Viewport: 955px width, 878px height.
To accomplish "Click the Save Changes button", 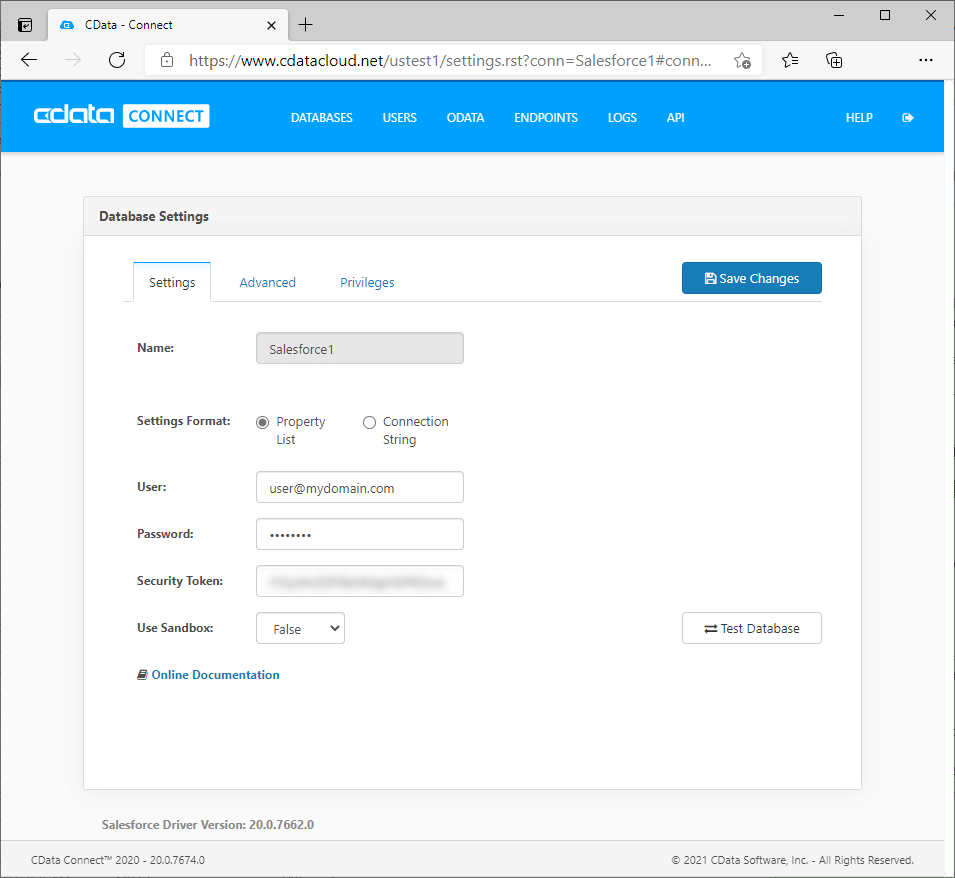I will pyautogui.click(x=751, y=278).
